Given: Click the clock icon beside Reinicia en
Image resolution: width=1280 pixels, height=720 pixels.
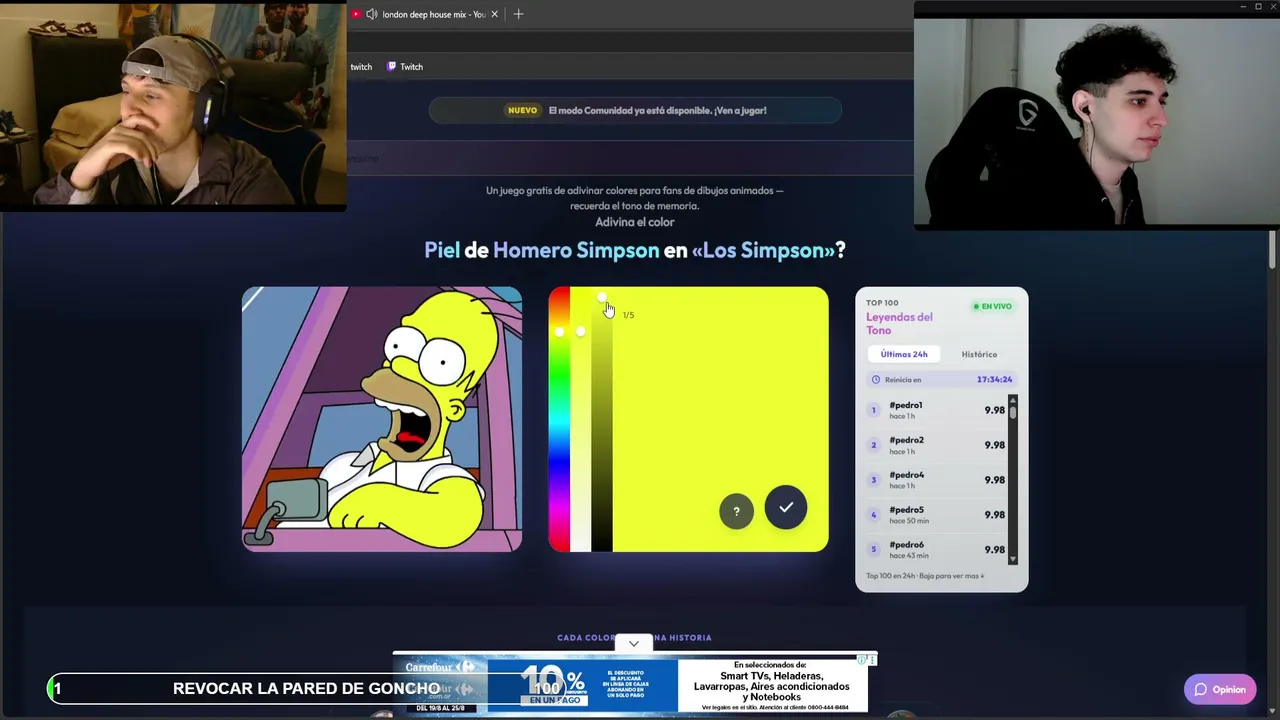Looking at the screenshot, I should pyautogui.click(x=876, y=380).
